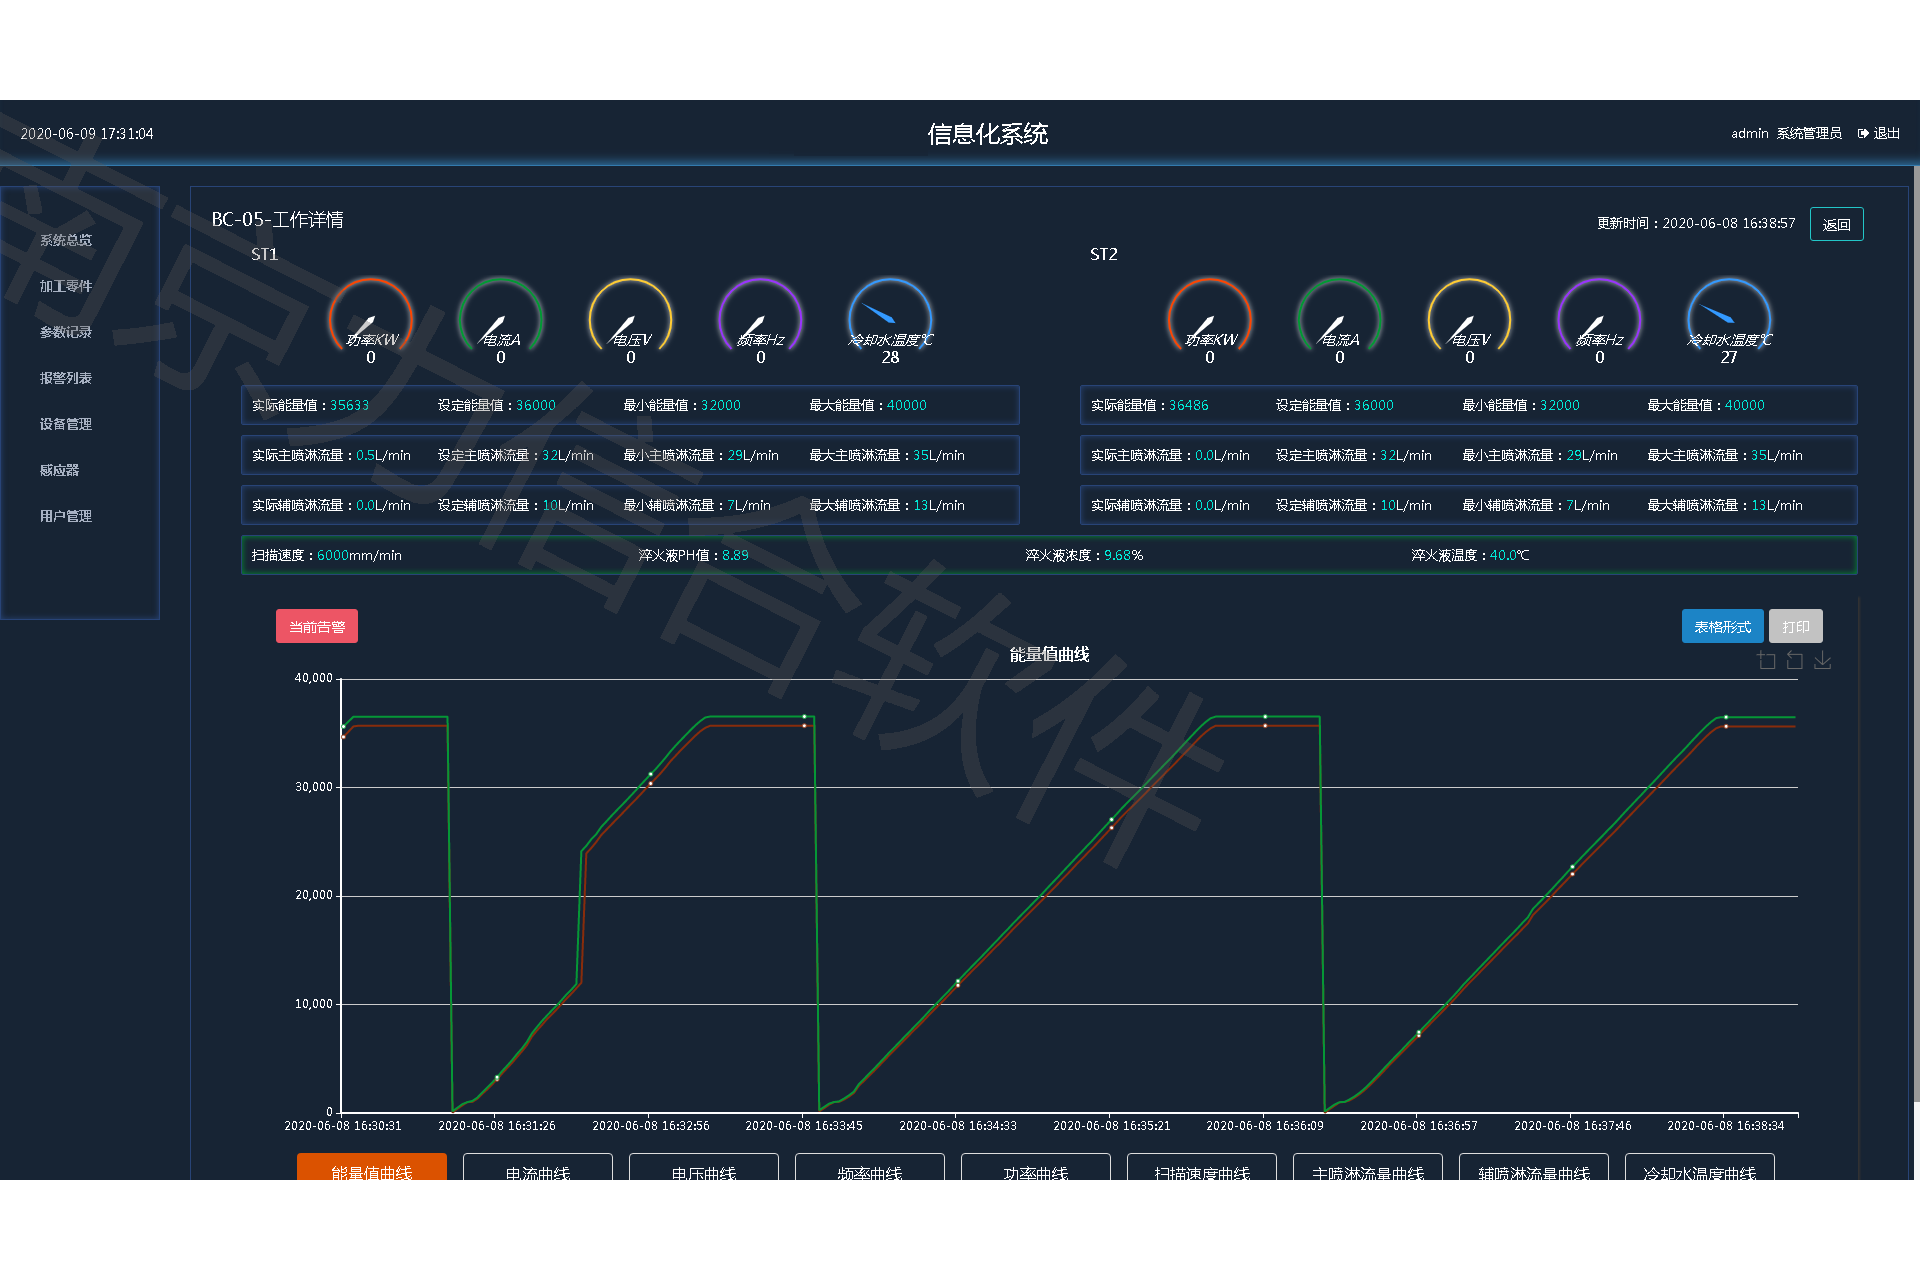Click ST1 电压V gauge

coord(630,319)
